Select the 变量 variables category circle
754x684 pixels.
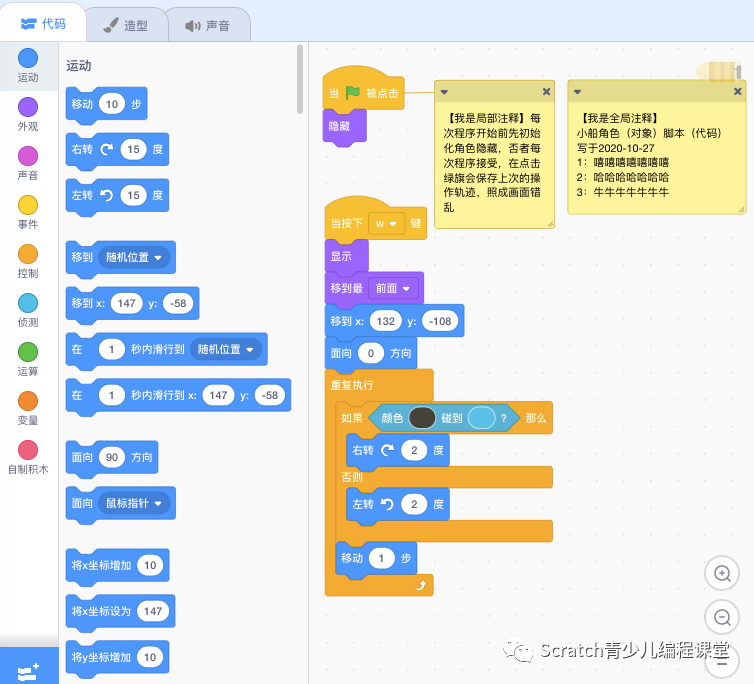tap(28, 401)
